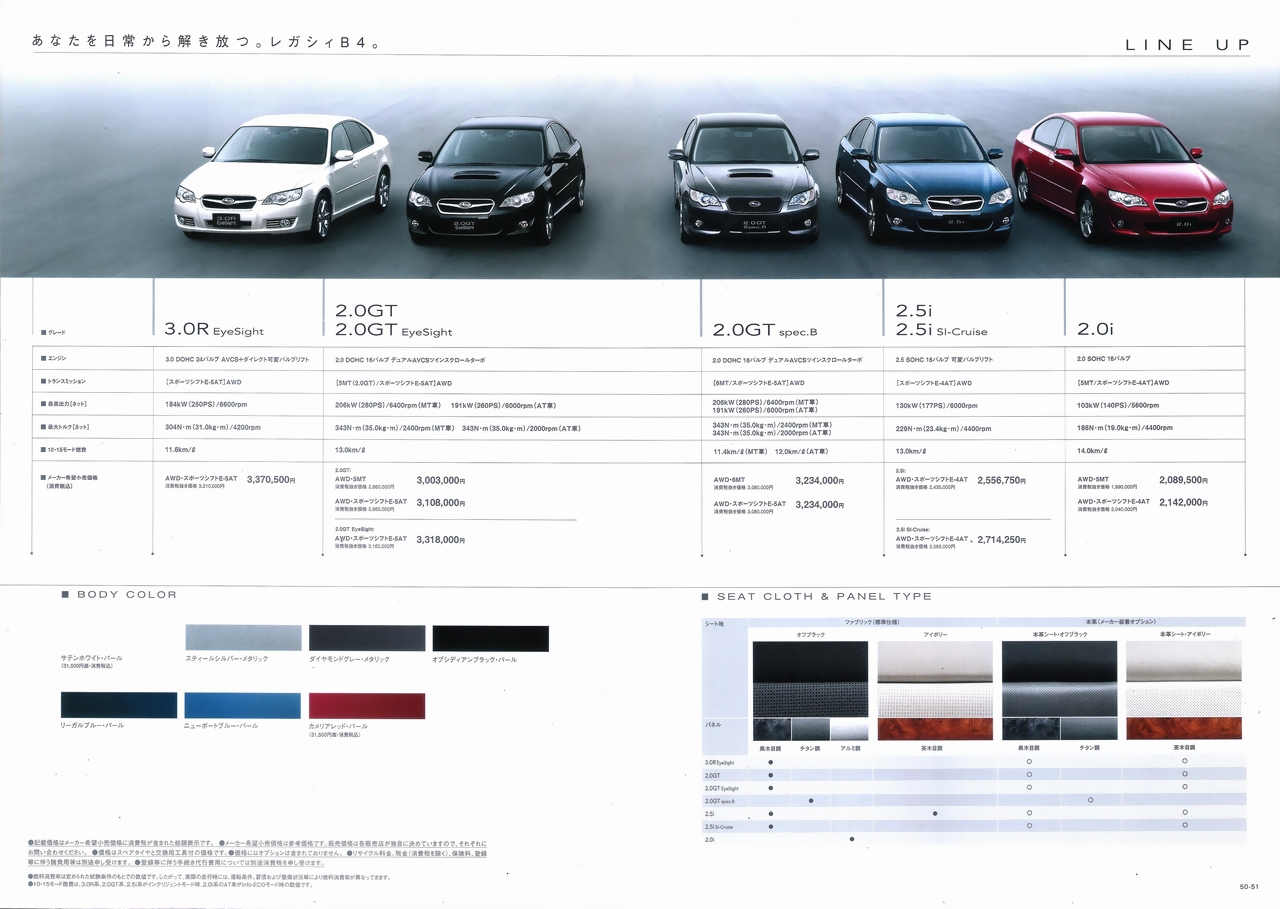Click the ニューポートブルー・パール color label

(222, 725)
